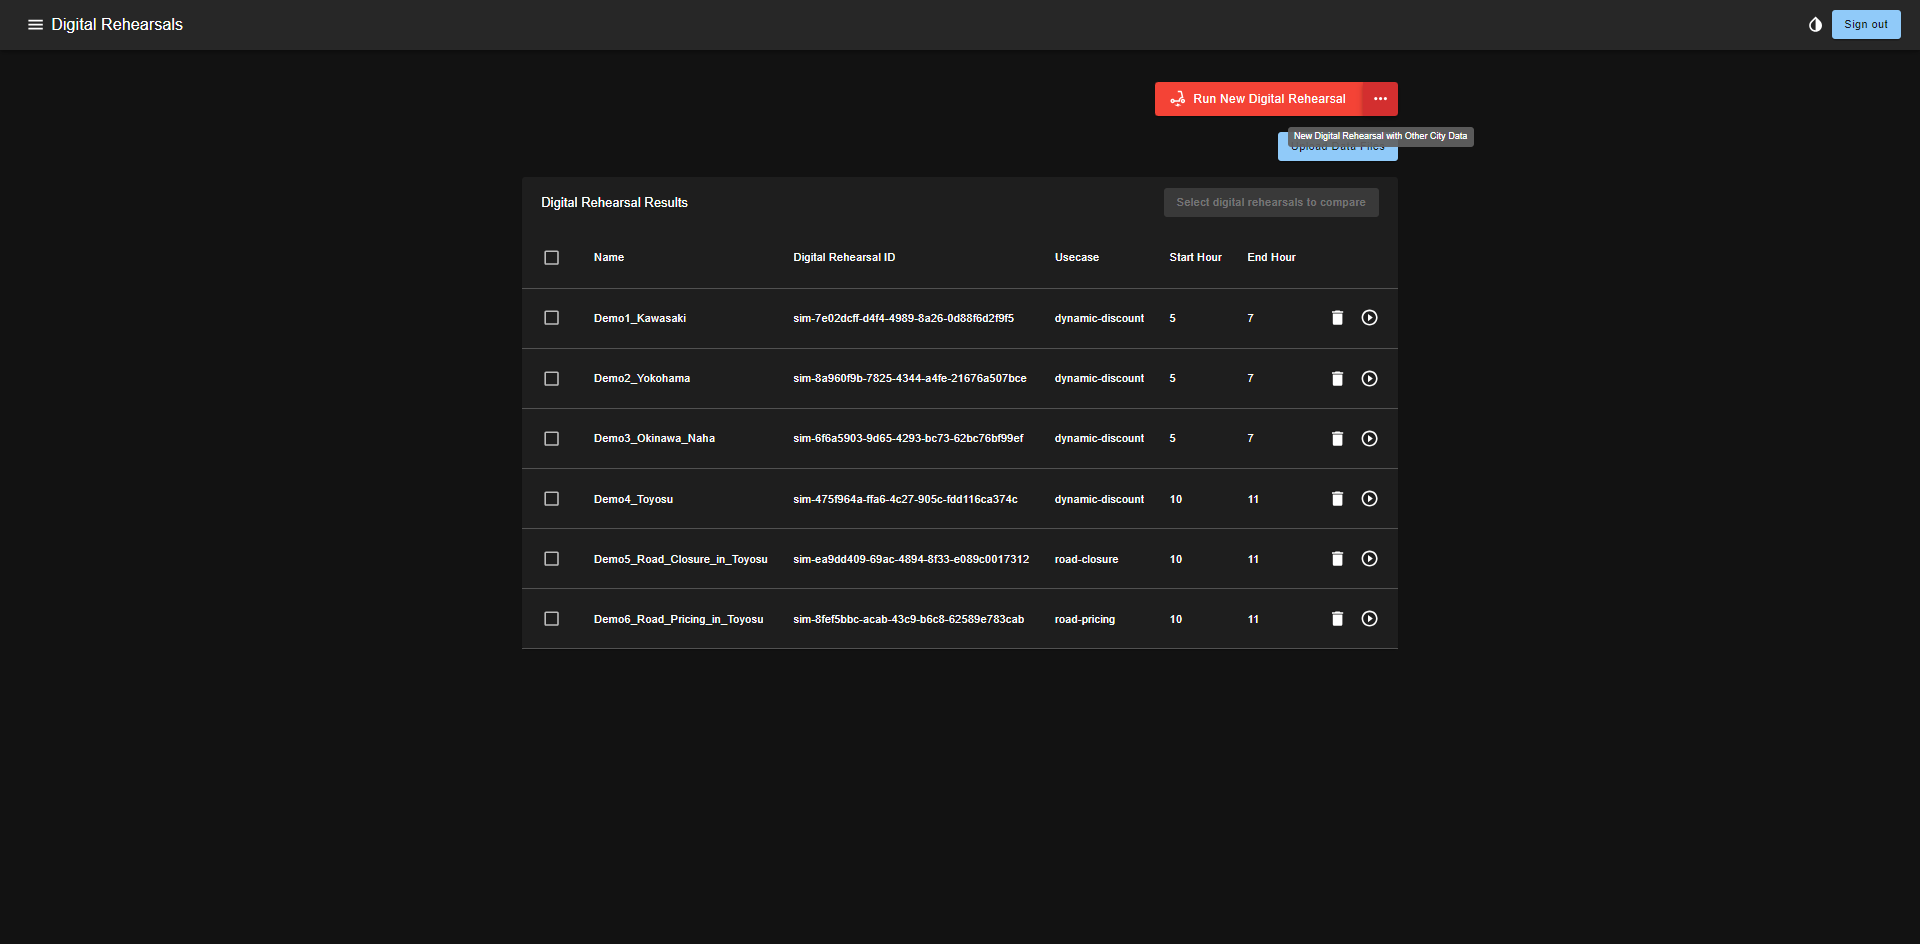
Task: Click Run New Digital Rehearsal button
Action: click(x=1258, y=99)
